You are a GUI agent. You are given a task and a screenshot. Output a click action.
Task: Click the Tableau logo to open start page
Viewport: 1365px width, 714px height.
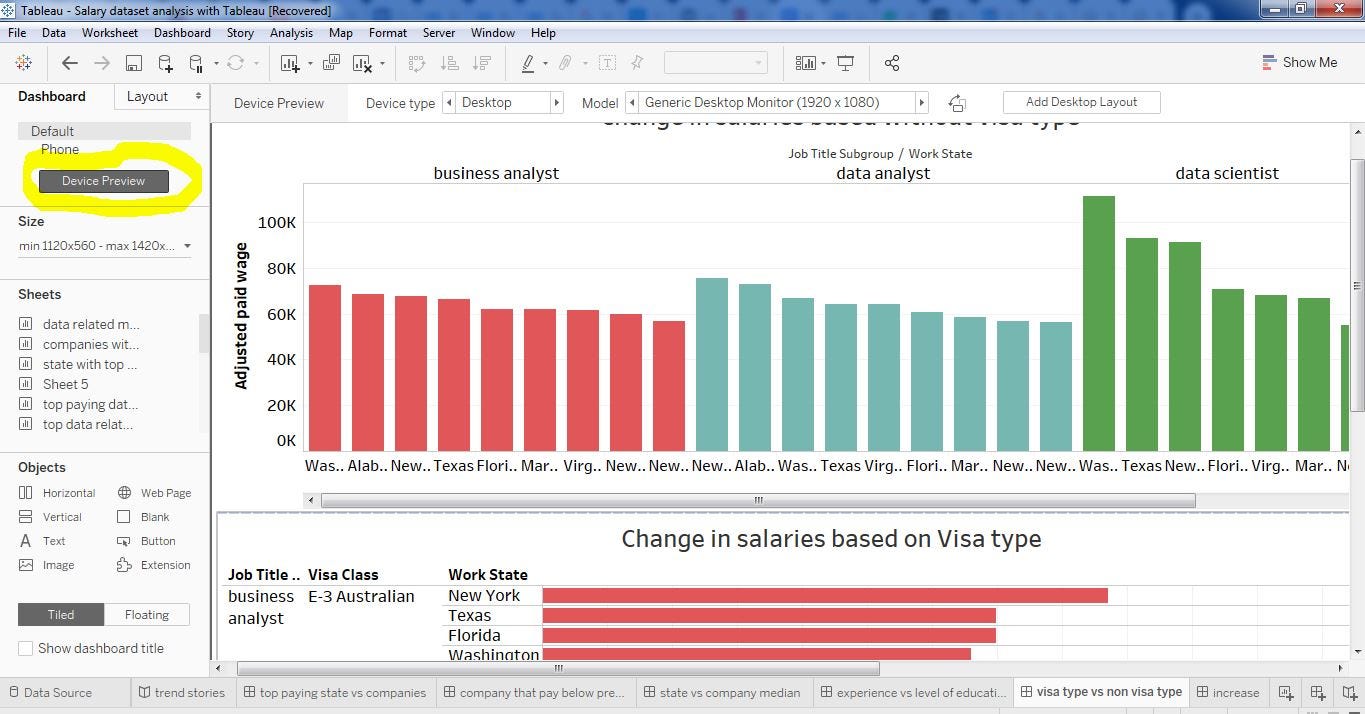[x=24, y=62]
